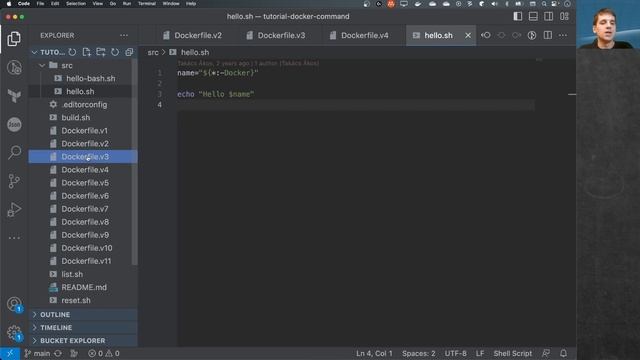Click the Ln 4, Col 1 cursor position
The width and height of the screenshot is (640, 360).
(x=374, y=353)
